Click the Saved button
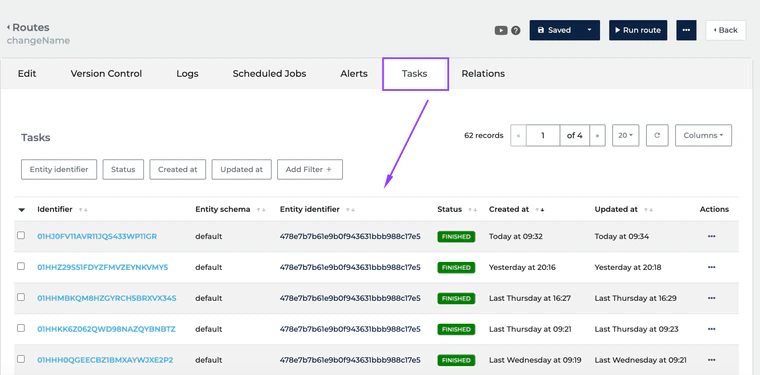The image size is (760, 375). [555, 30]
